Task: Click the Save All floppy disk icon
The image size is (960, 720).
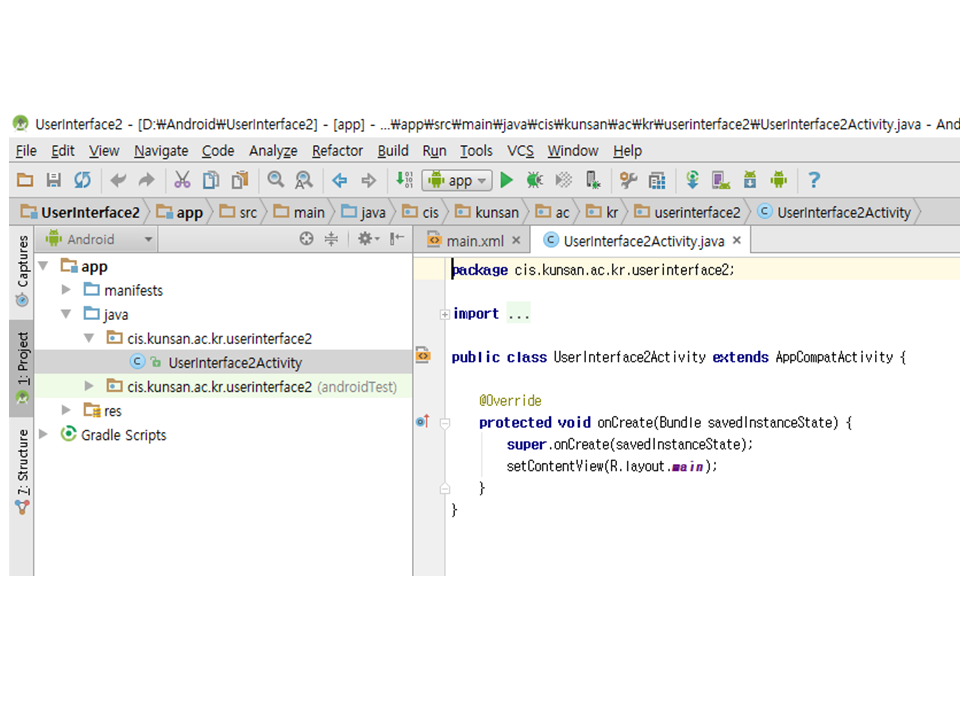Action: click(x=54, y=181)
